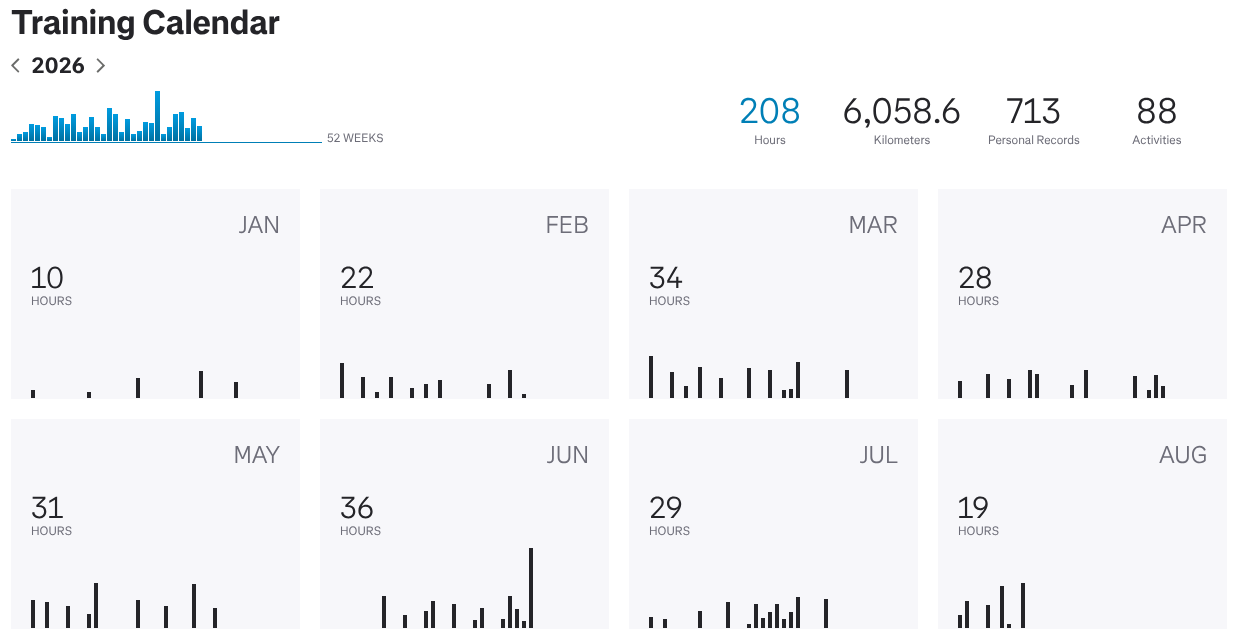Go to next year with right chevron
Viewport: 1237px width, 641px height.
click(x=100, y=66)
